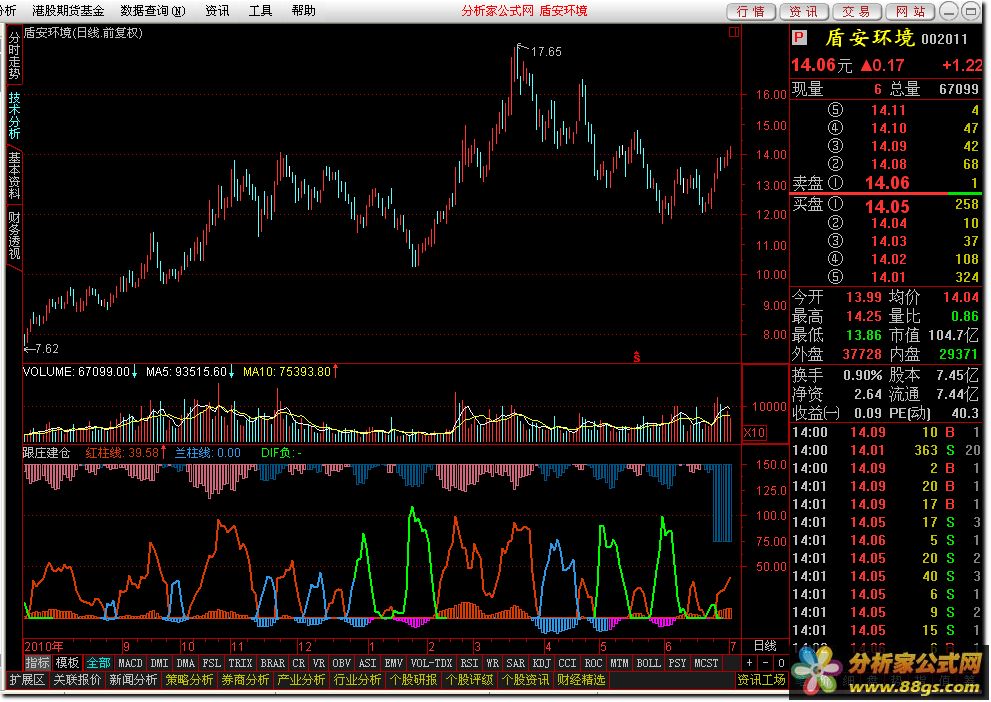Open the 产业分析 tab
The image size is (991, 702).
point(301,680)
